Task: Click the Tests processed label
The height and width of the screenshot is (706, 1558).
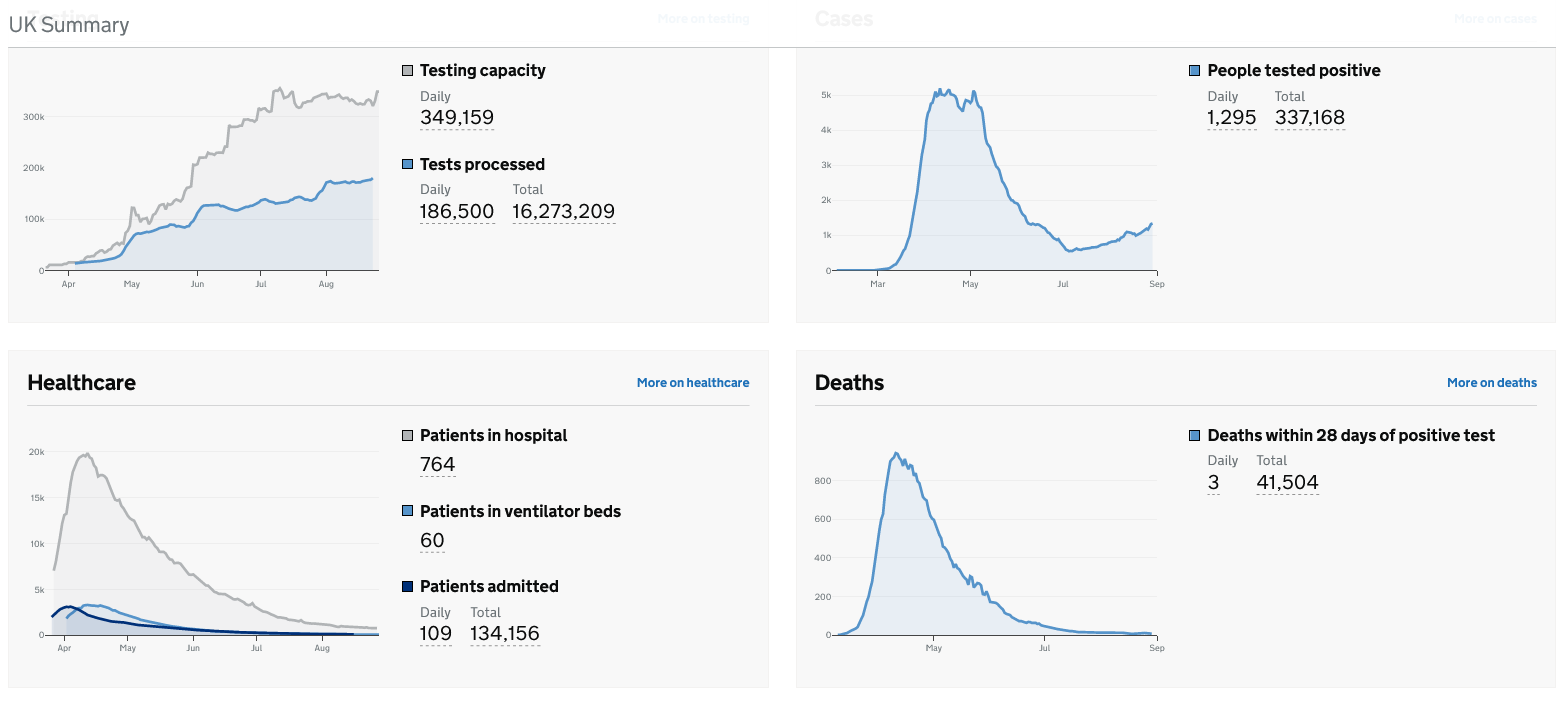Action: (482, 164)
